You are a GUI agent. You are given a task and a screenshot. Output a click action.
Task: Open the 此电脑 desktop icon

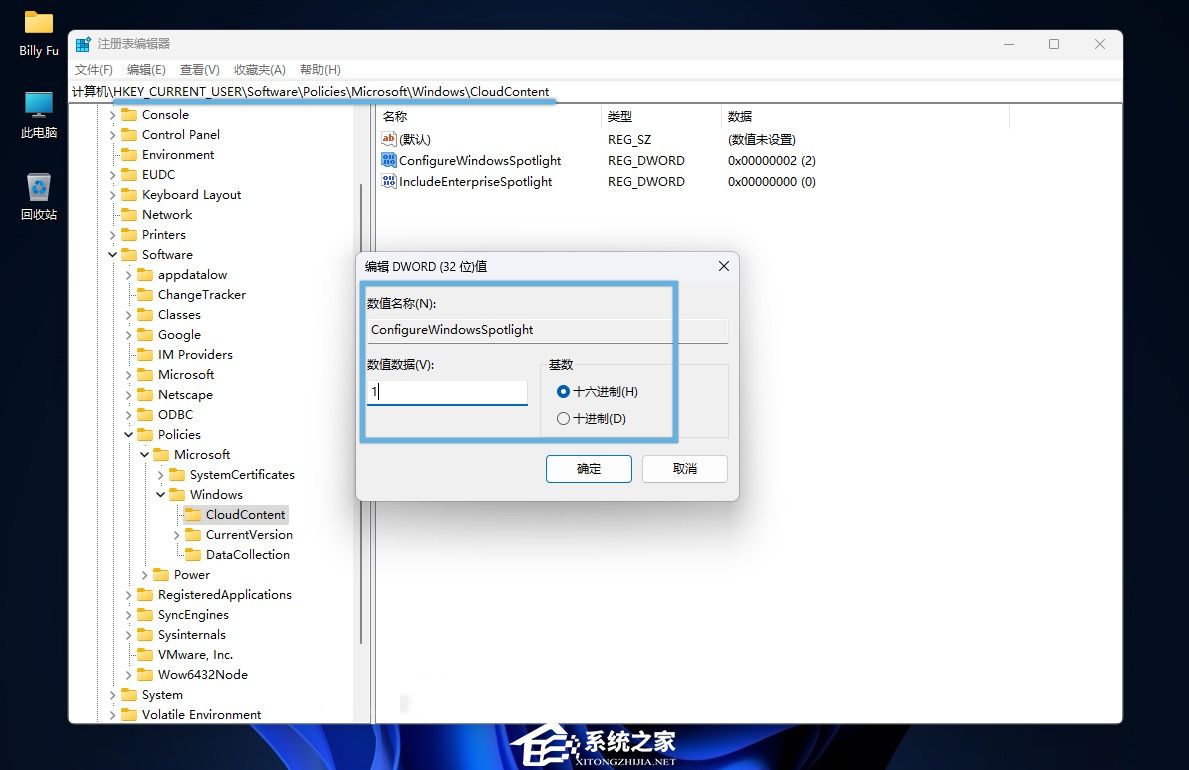(38, 106)
